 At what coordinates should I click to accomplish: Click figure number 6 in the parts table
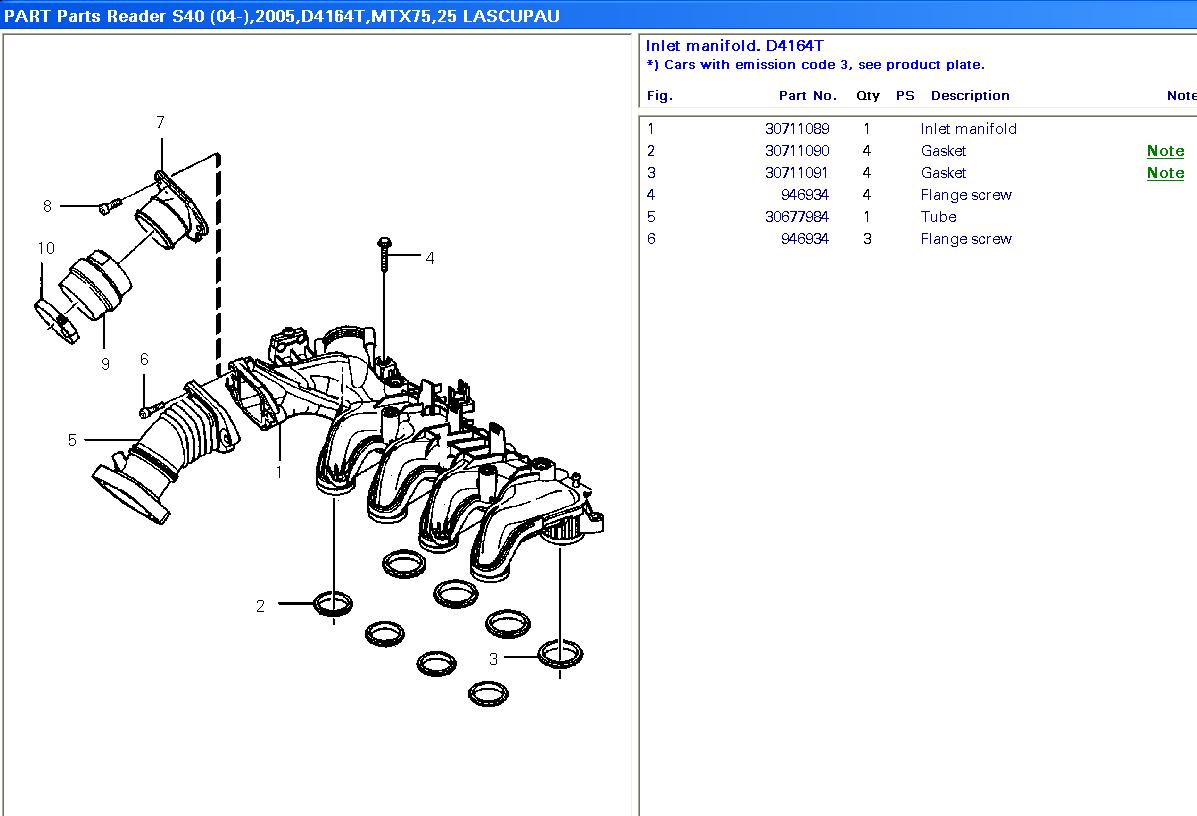coord(650,239)
